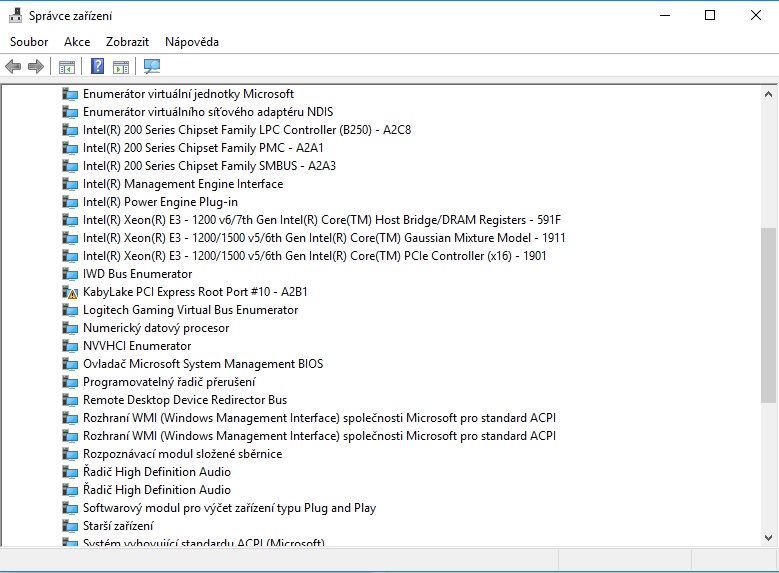Select Intel(R) Management Engine Interface device
This screenshot has width=779, height=573.
pyautogui.click(x=182, y=184)
